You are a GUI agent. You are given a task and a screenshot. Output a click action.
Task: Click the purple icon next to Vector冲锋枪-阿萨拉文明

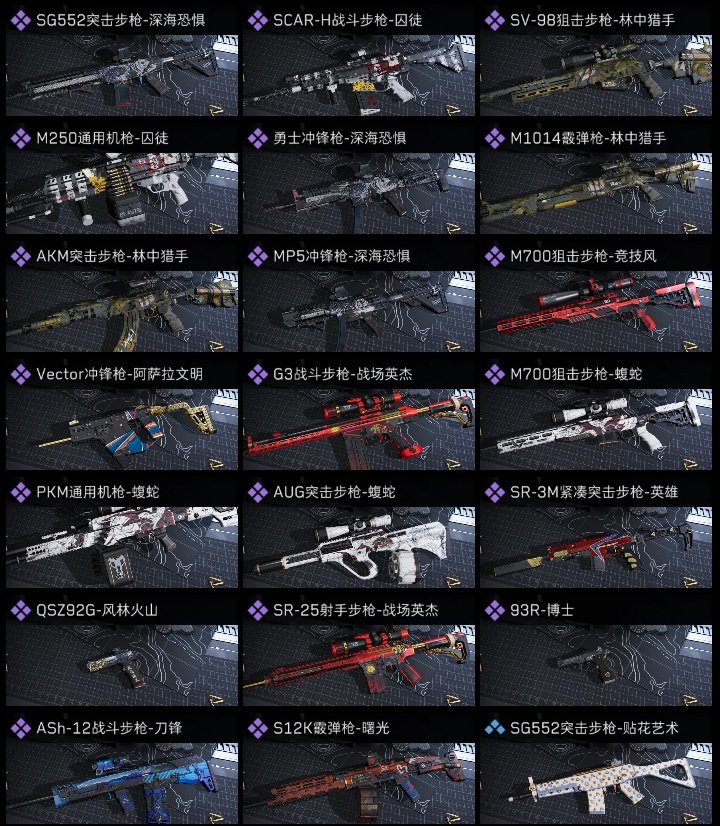(21, 375)
